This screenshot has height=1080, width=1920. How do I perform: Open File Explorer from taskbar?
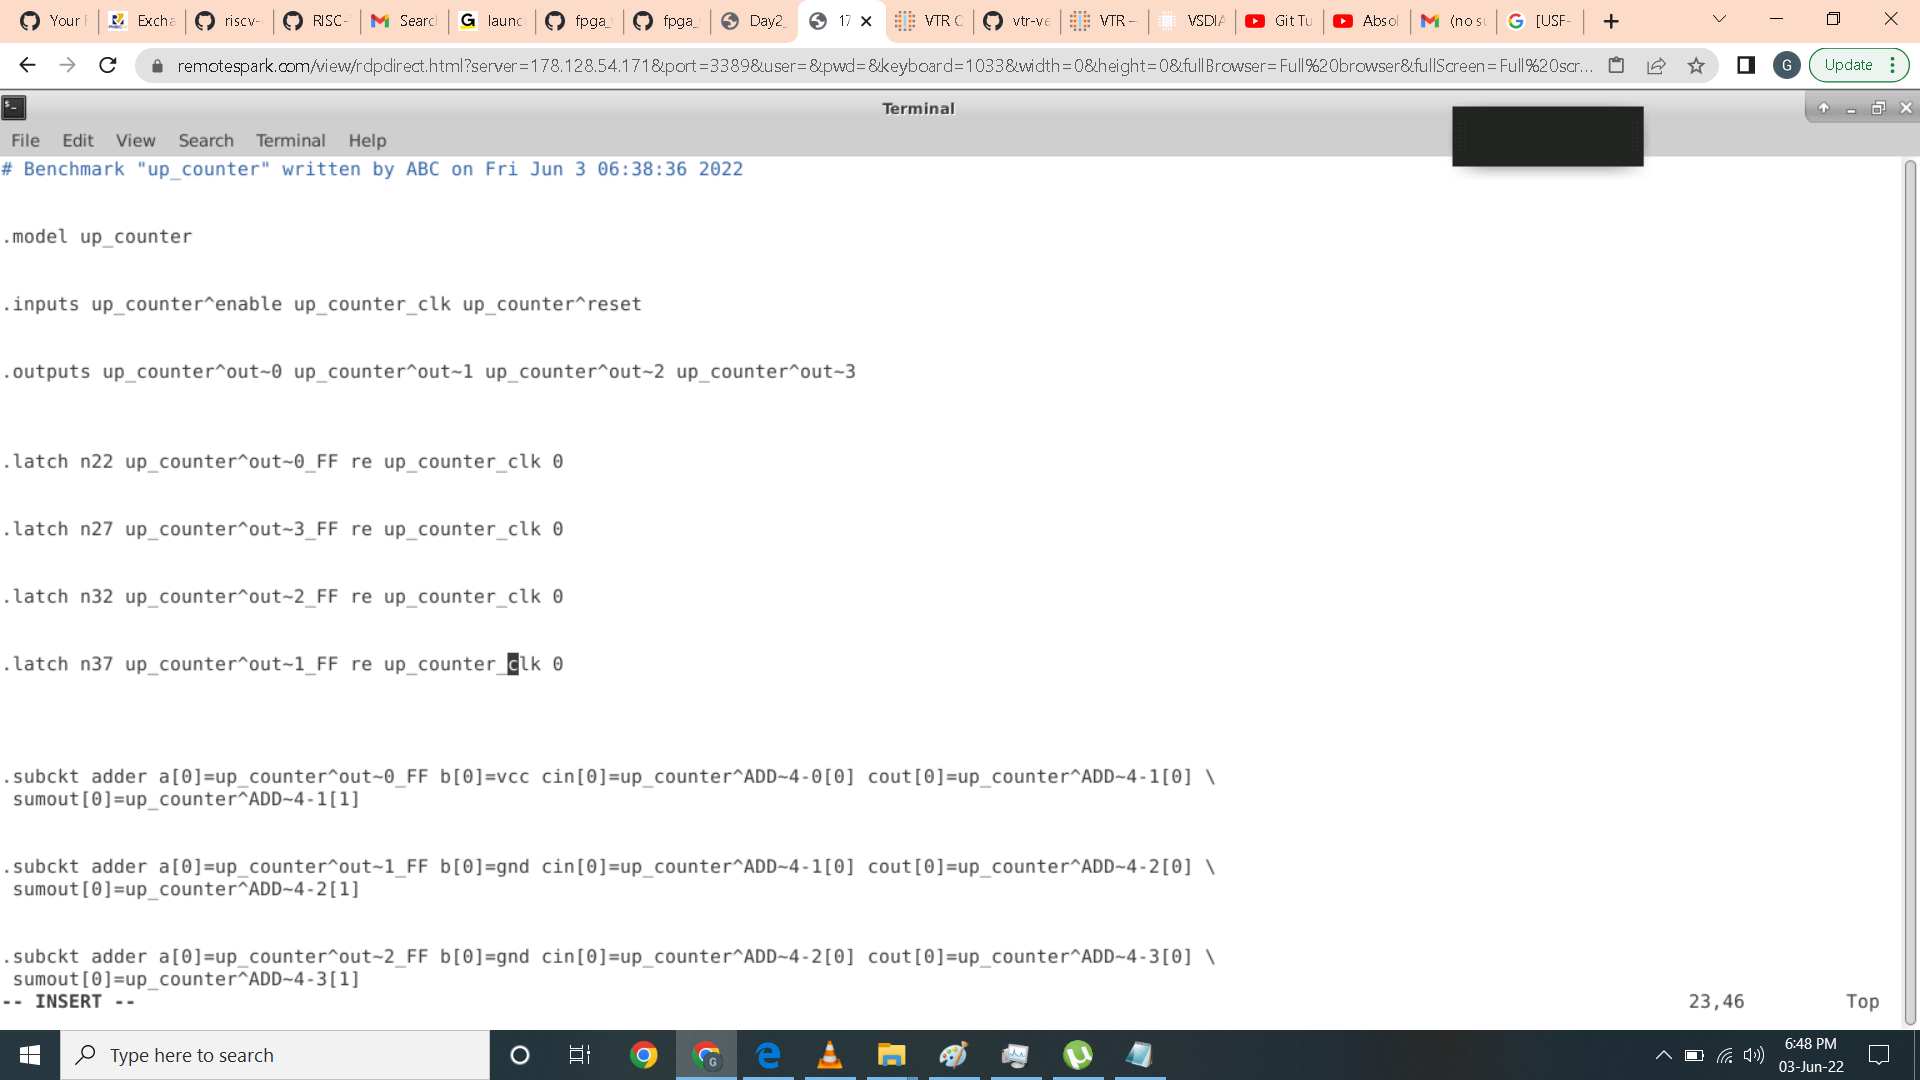pos(891,1055)
